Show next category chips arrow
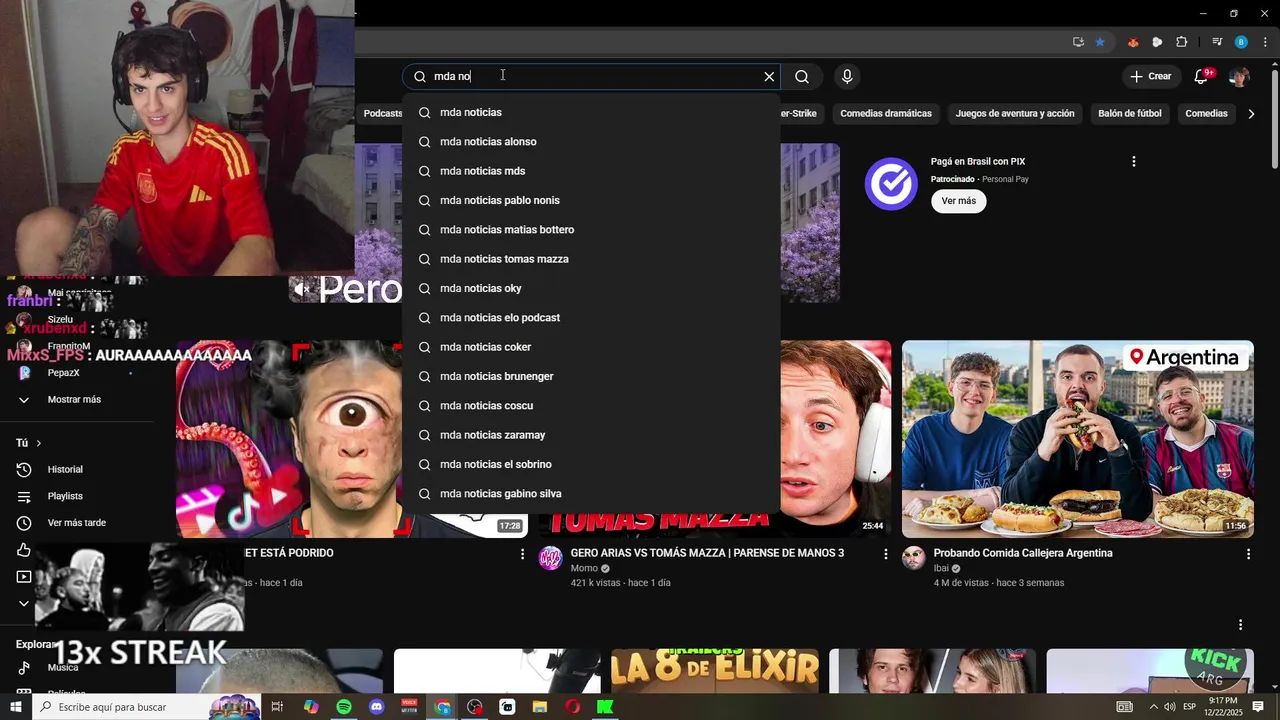1280x720 pixels. [1251, 114]
